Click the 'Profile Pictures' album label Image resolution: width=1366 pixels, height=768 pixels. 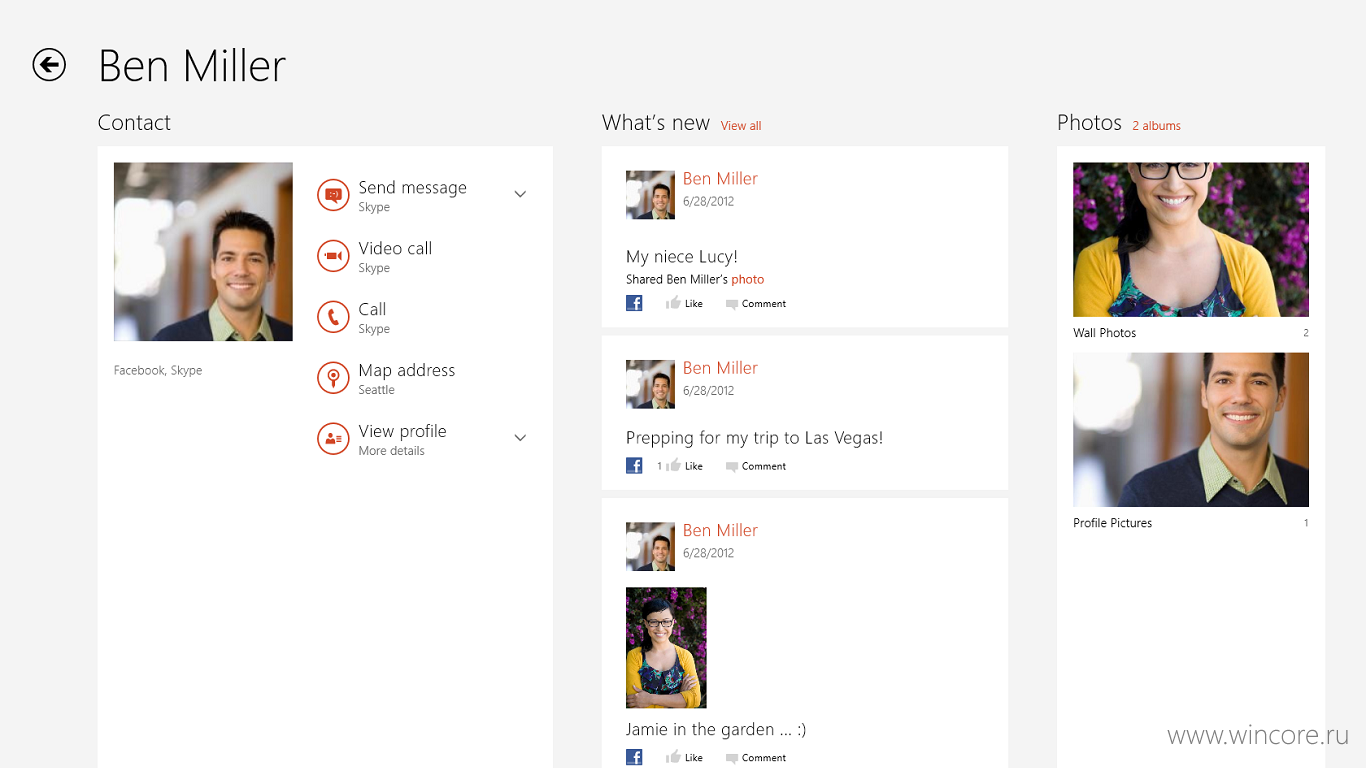1113,523
